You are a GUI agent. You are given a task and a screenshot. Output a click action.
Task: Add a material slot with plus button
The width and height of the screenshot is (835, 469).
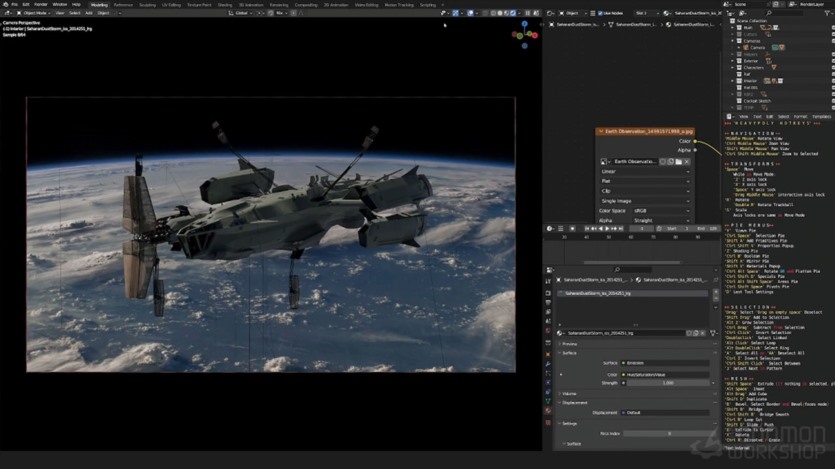pyautogui.click(x=715, y=292)
